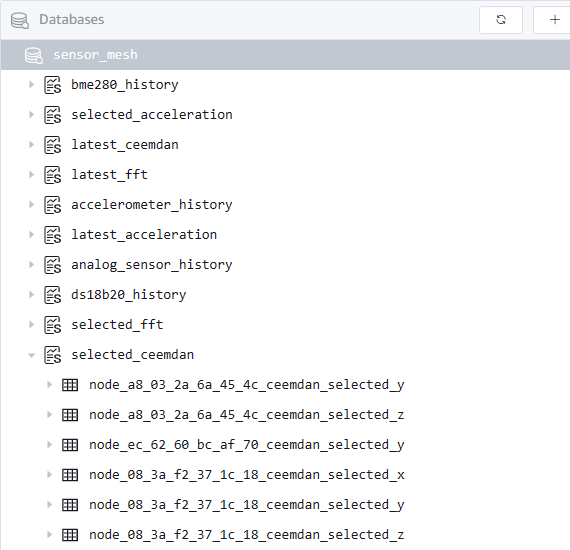Expand the analog_sensor_history schema arrow
Image resolution: width=570 pixels, height=550 pixels.
pyautogui.click(x=32, y=265)
